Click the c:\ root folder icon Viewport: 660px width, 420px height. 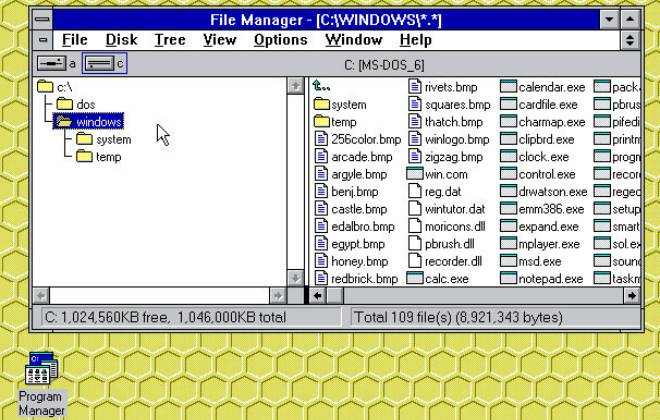coord(45,87)
